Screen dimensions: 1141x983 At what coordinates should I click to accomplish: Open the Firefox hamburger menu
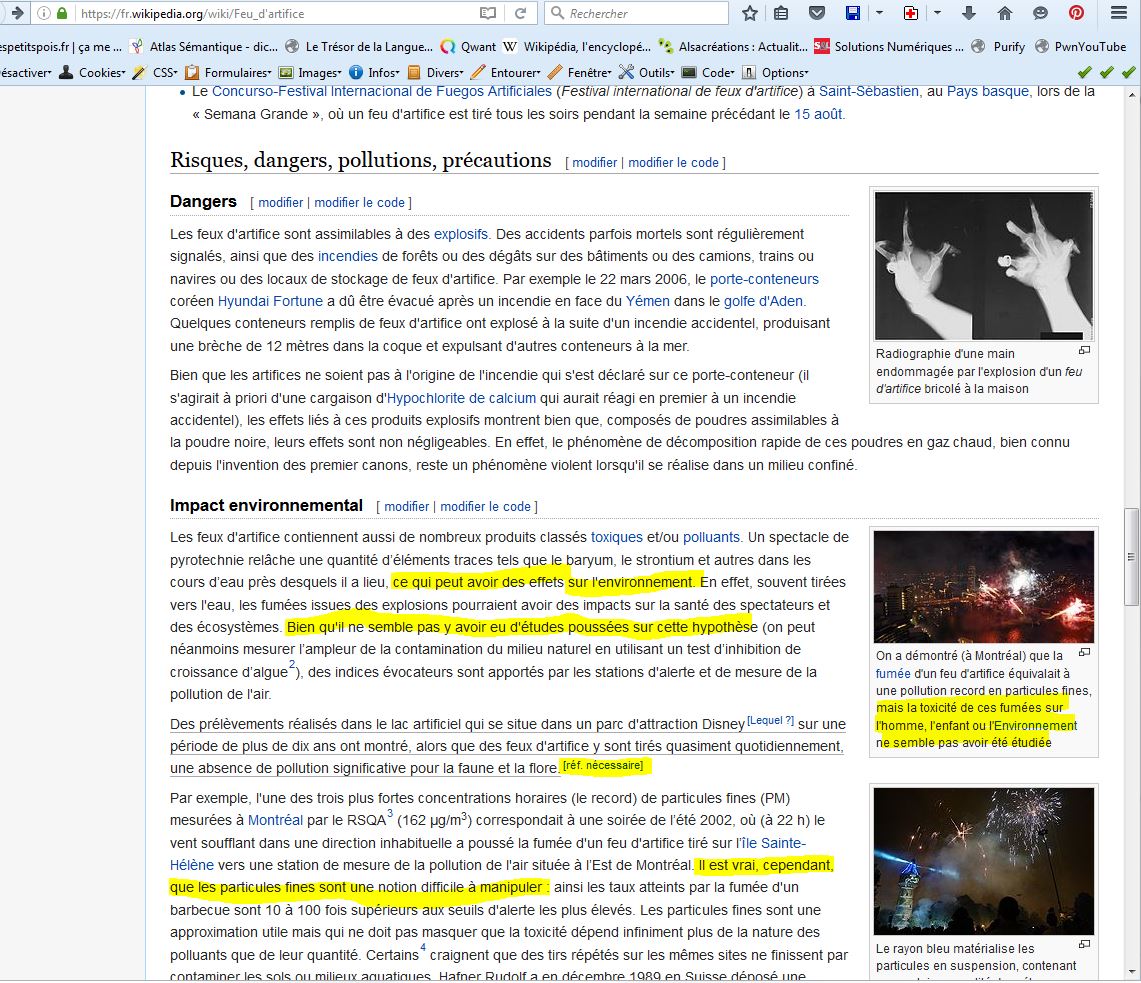1119,13
